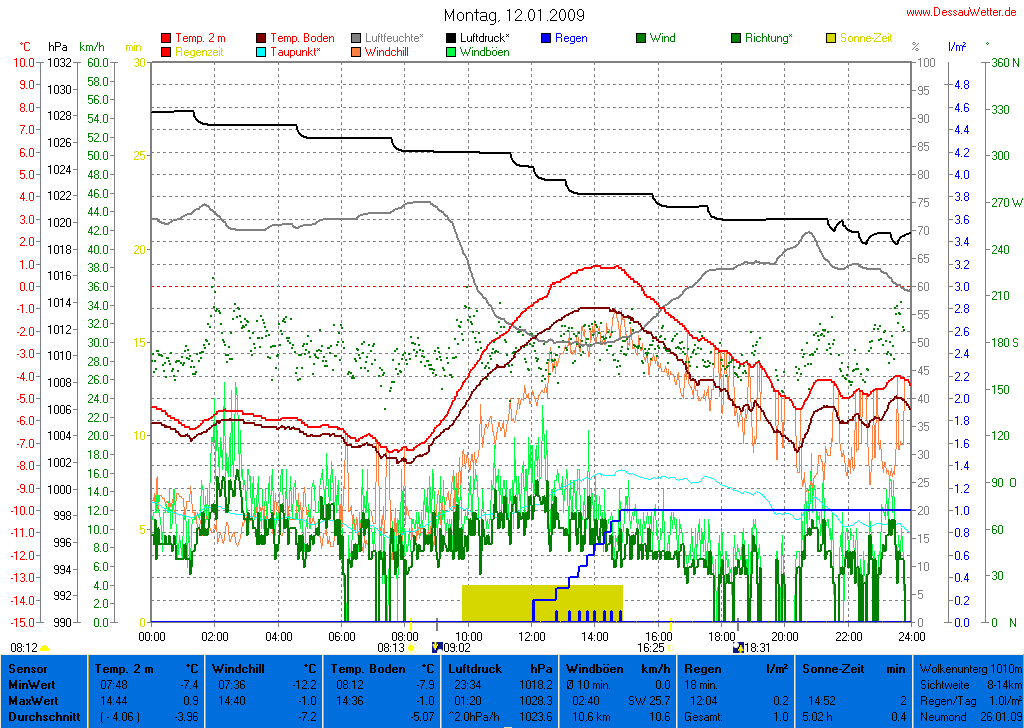Click the red Temp. 2 m legend swatch
This screenshot has width=1024, height=728.
coord(166,38)
